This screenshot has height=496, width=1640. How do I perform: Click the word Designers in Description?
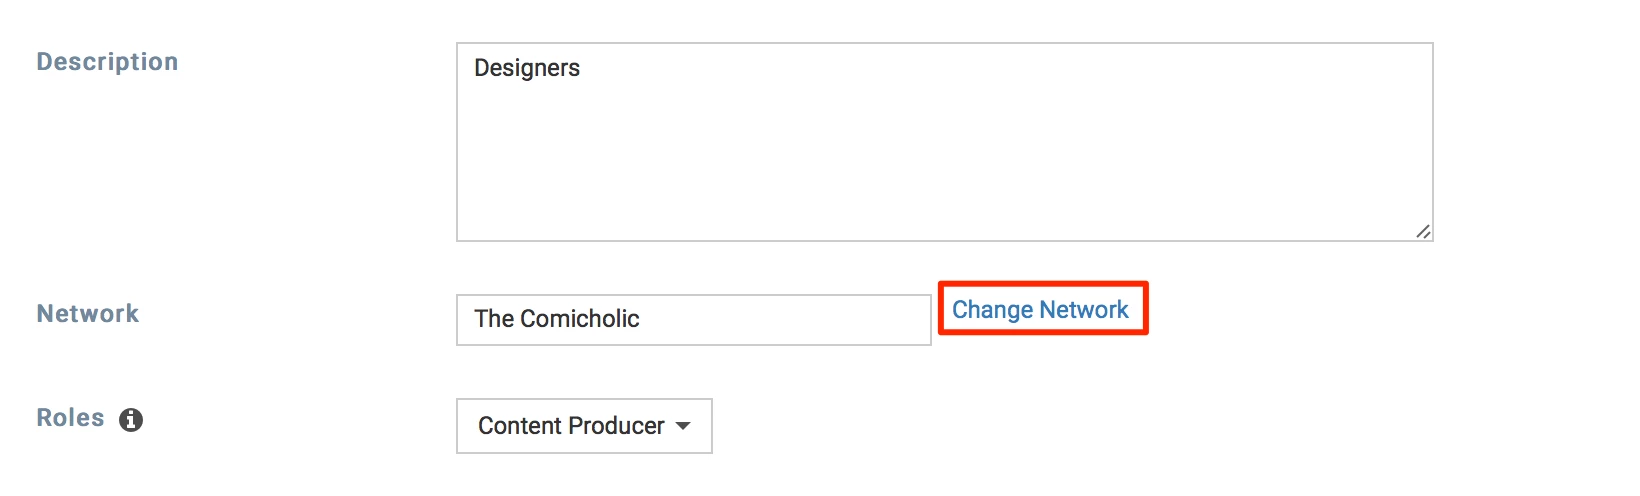coord(527,68)
